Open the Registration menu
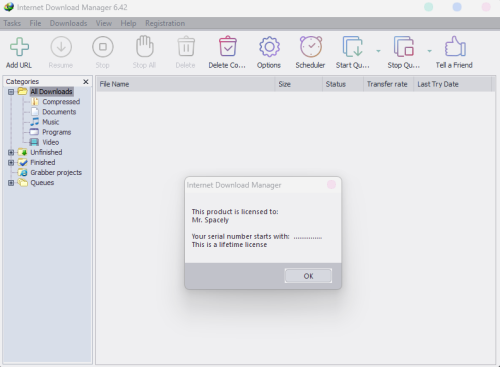 [x=165, y=23]
